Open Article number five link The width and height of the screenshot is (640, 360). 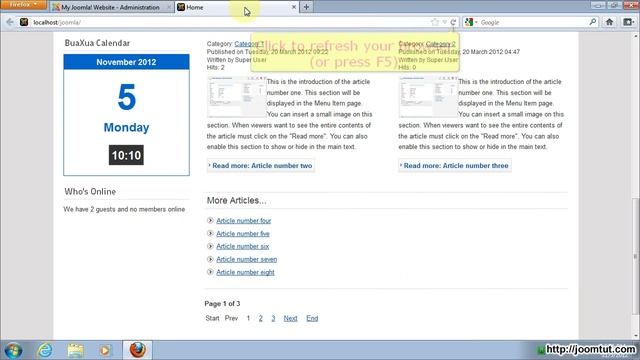243,234
